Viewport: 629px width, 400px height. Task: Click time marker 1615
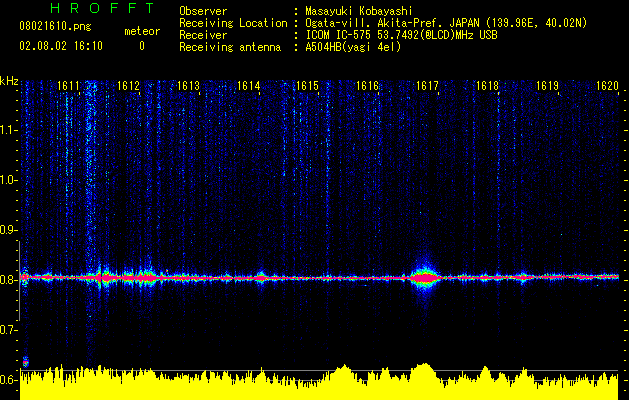pyautogui.click(x=308, y=85)
